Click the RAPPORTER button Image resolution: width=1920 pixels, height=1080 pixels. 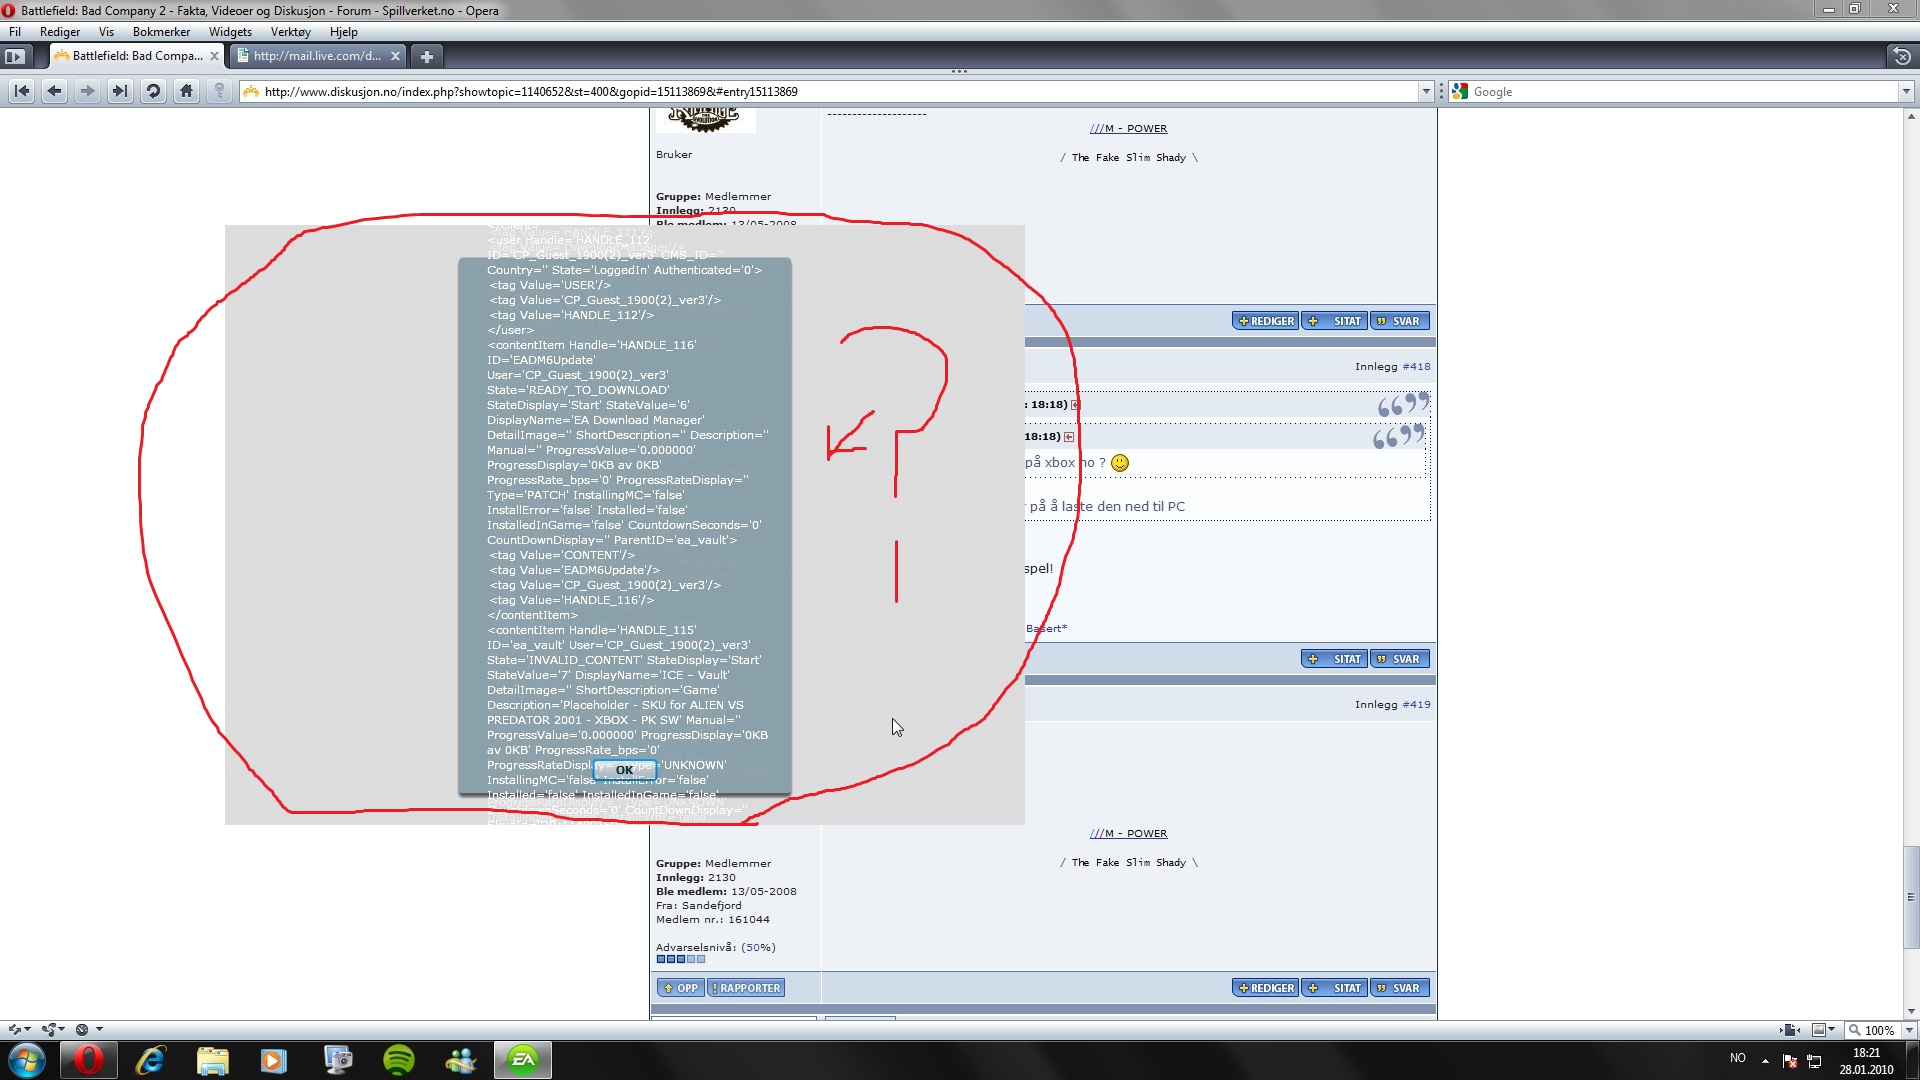point(746,988)
